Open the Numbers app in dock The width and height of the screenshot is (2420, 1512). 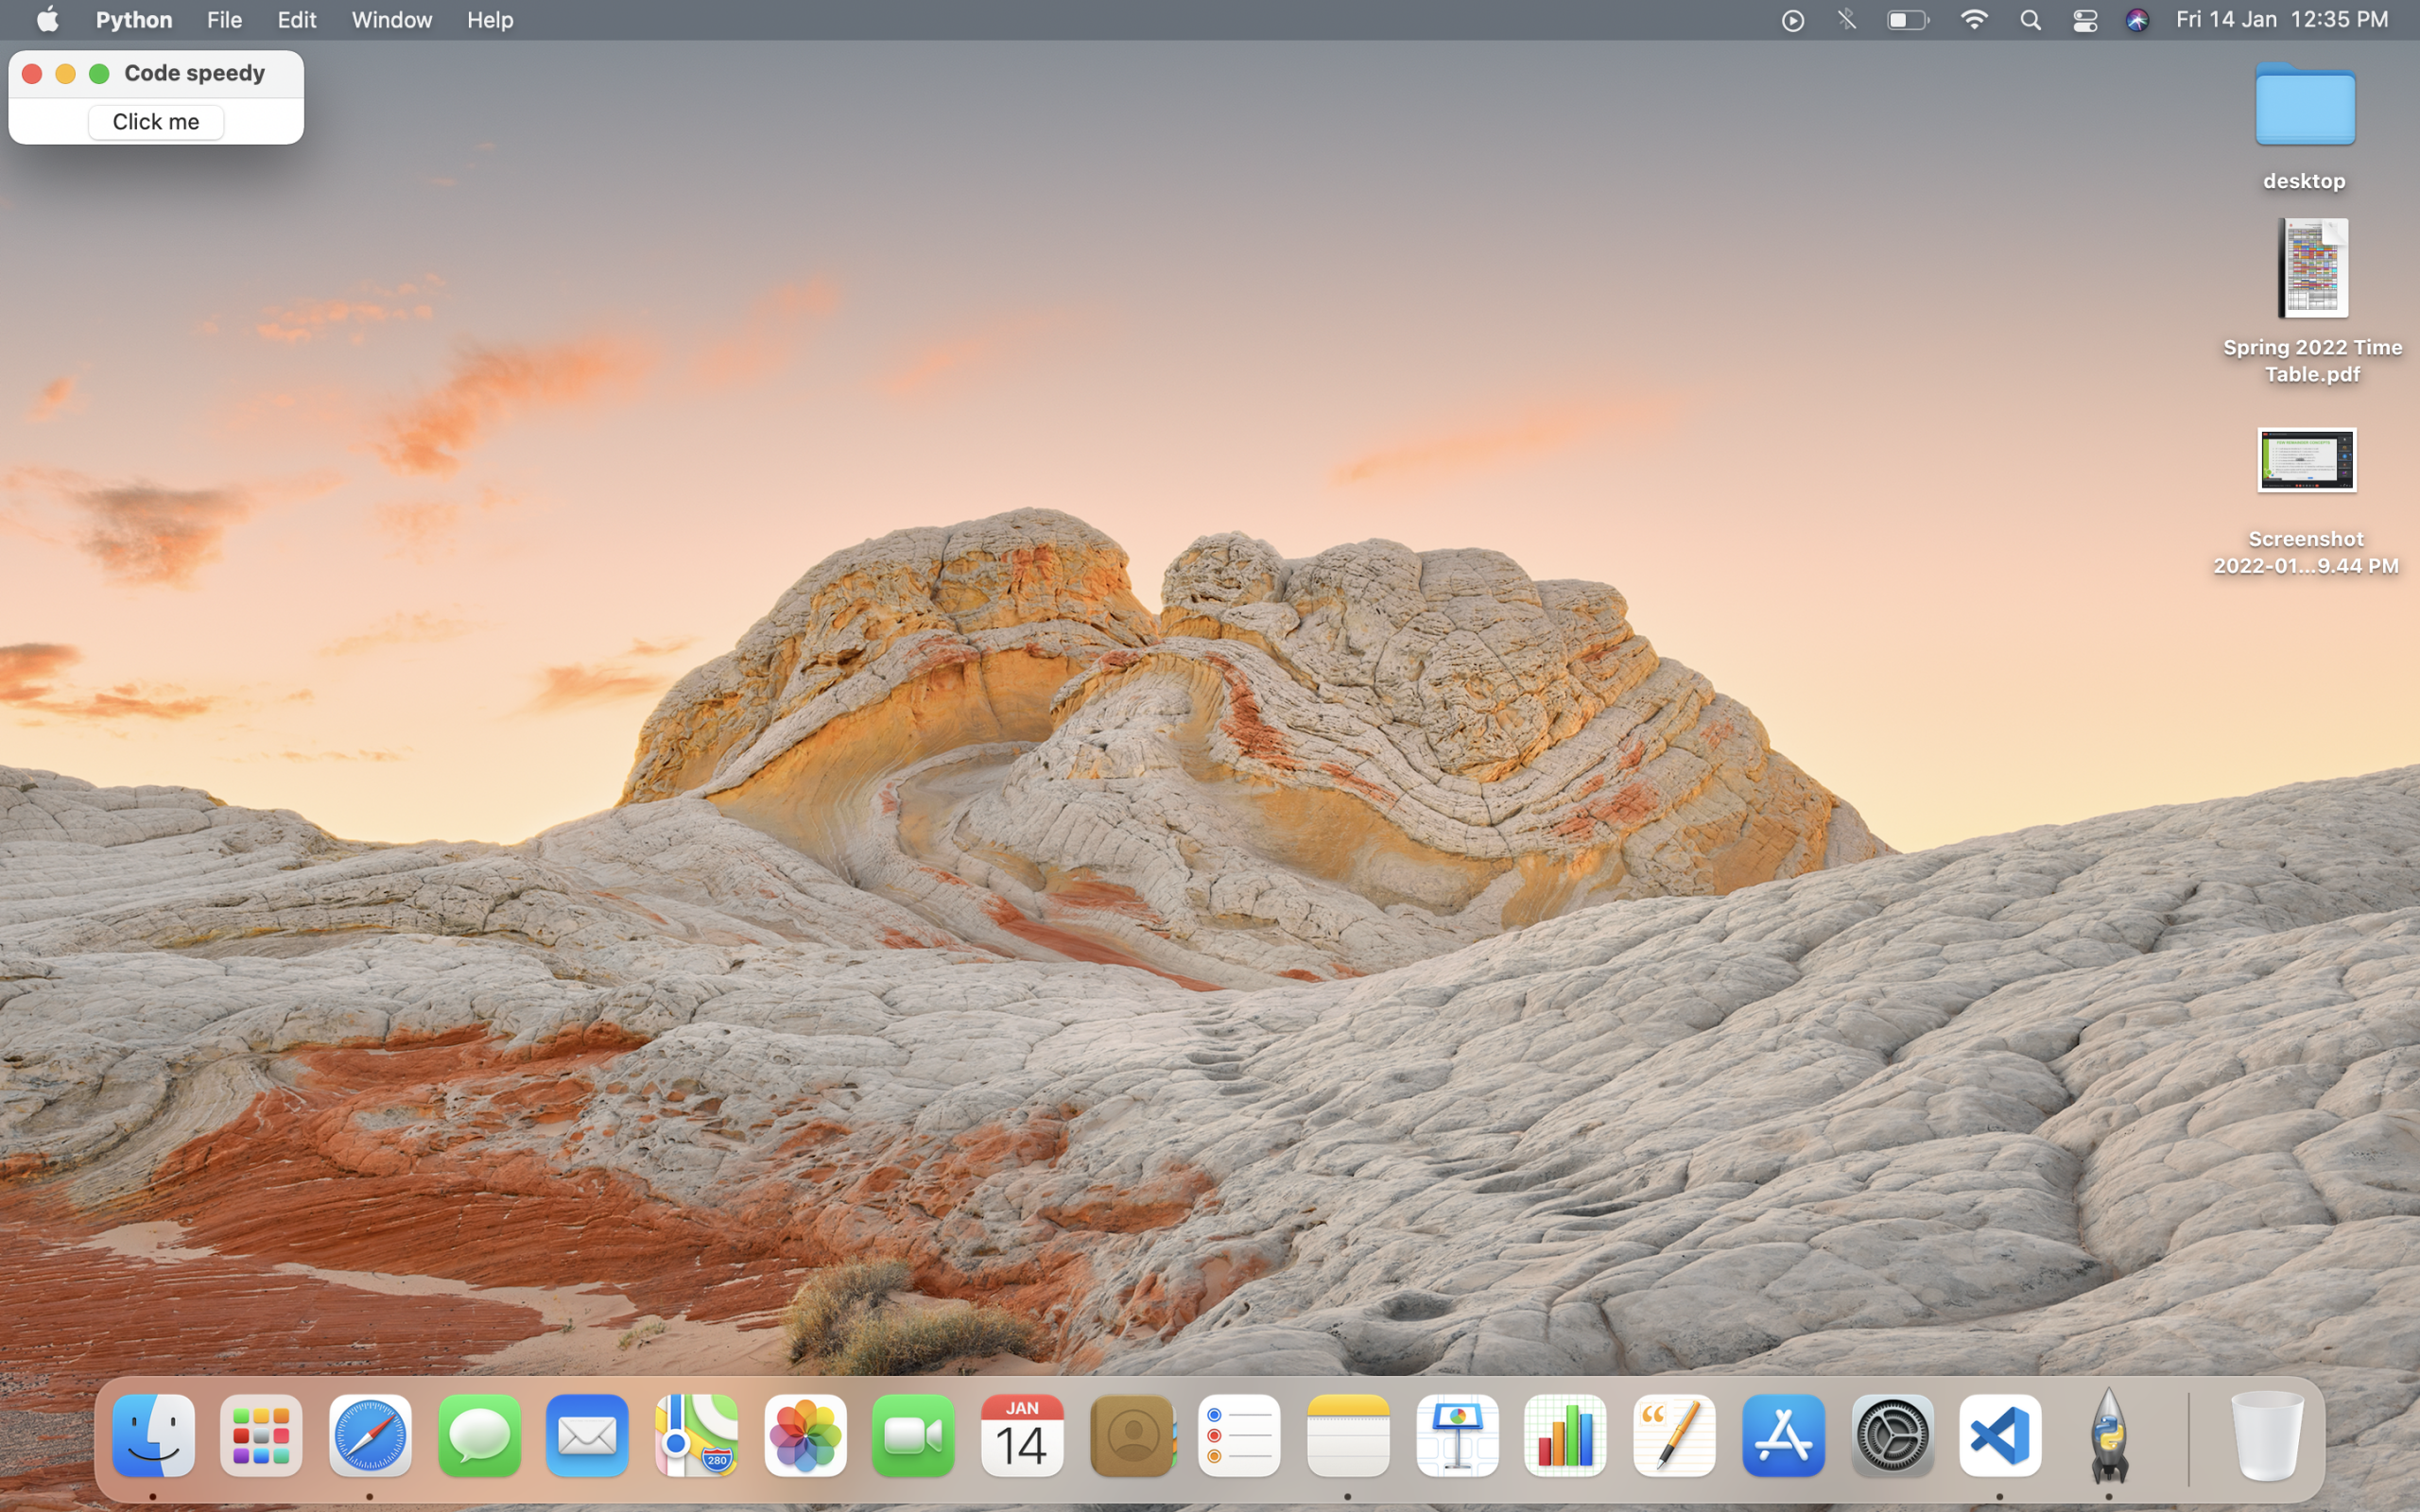1565,1436
